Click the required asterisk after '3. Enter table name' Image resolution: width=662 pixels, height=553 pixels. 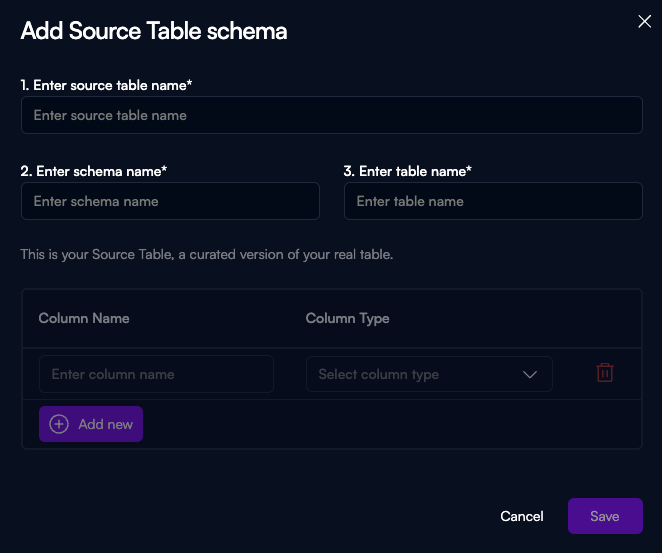pyautogui.click(x=469, y=170)
